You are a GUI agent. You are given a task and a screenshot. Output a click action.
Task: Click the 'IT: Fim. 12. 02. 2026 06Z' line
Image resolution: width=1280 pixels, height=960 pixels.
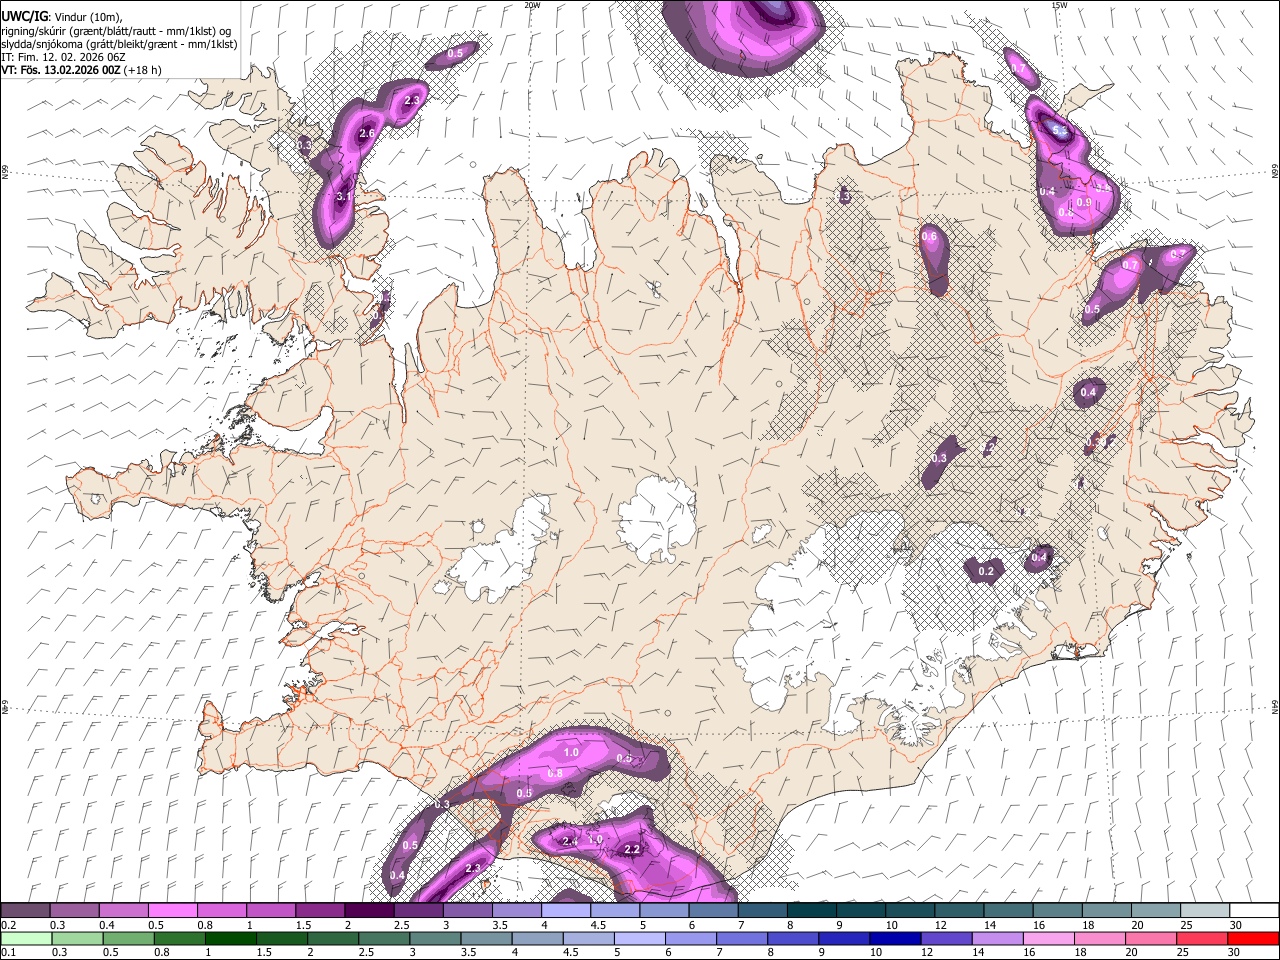63,57
